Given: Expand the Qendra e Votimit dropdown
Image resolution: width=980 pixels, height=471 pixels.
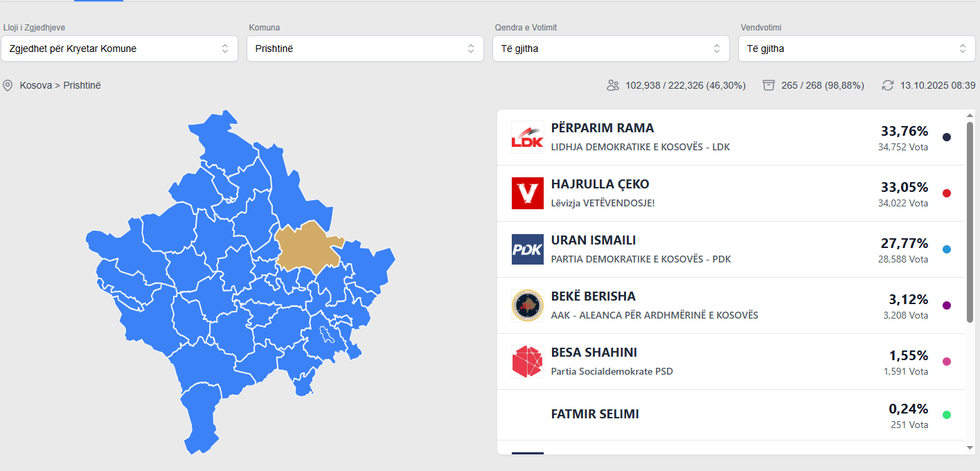Looking at the screenshot, I should point(611,48).
